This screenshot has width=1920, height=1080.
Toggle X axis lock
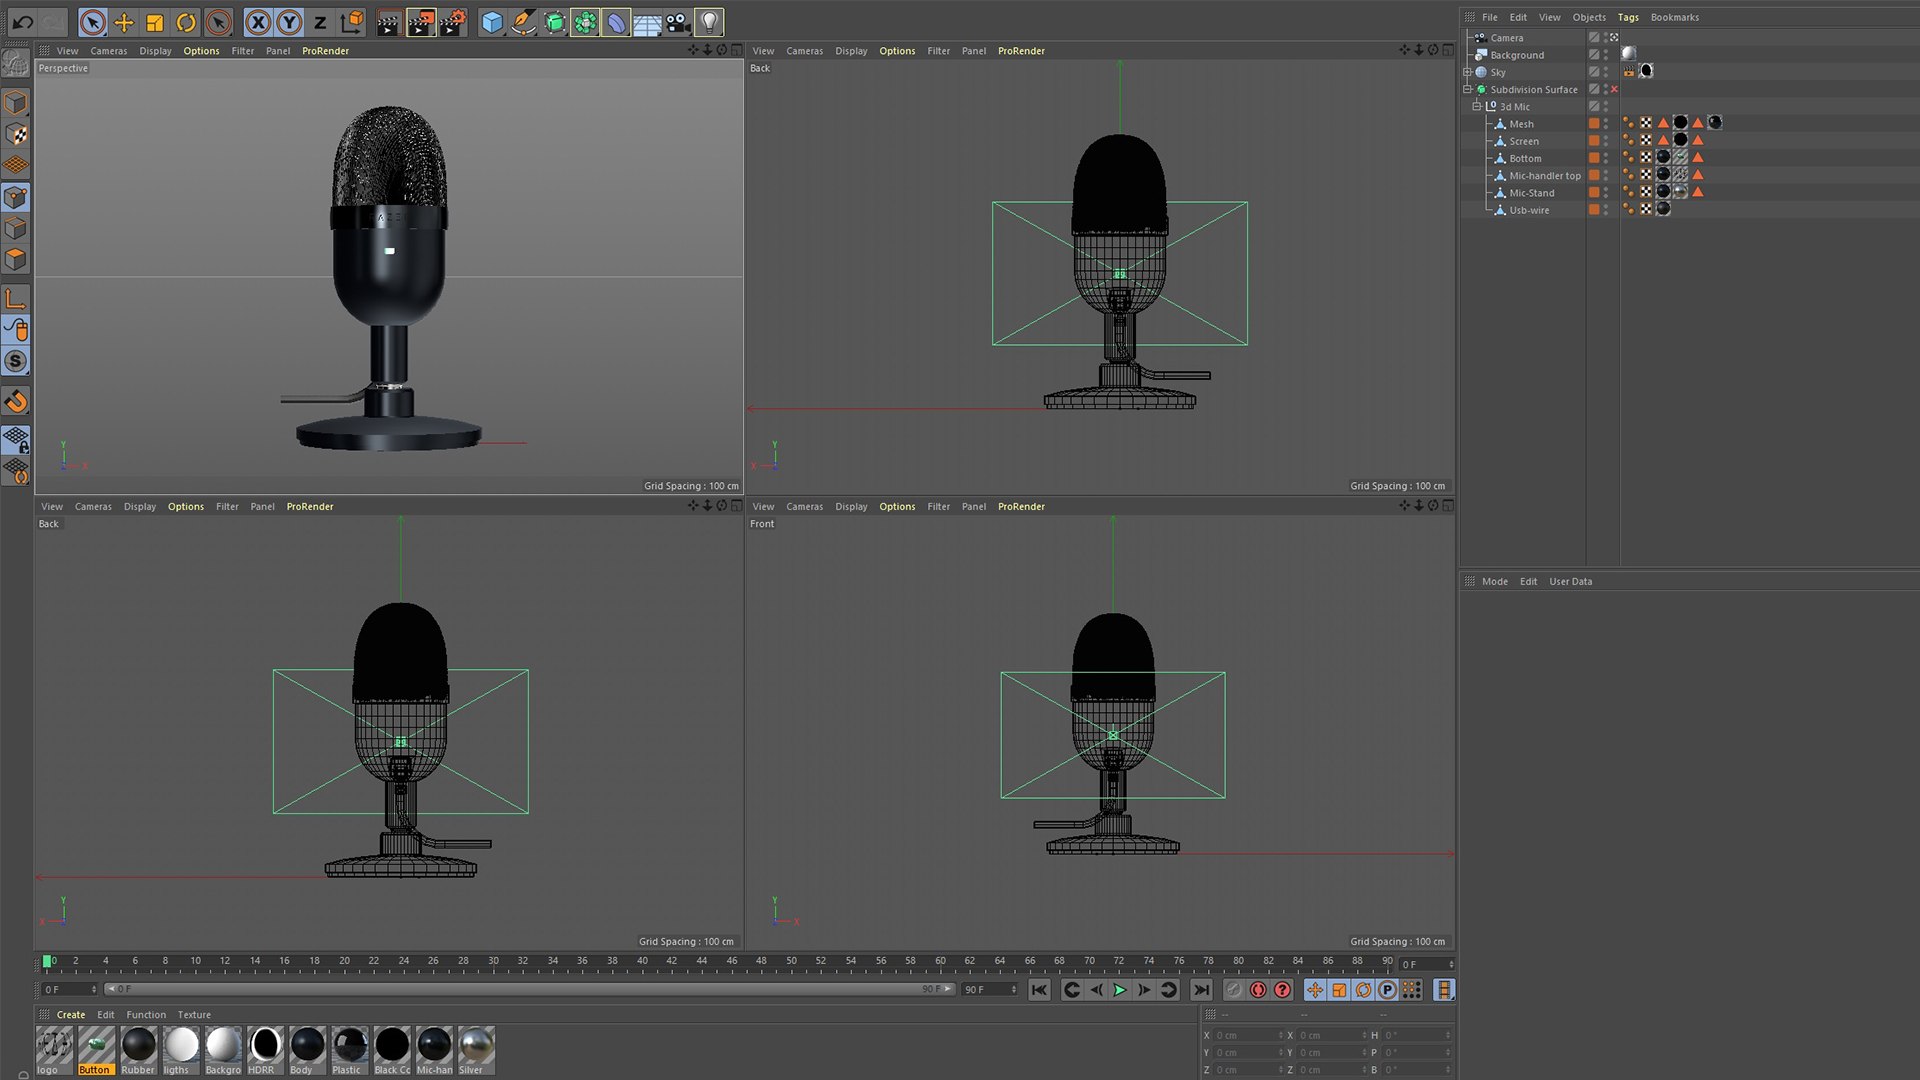(258, 21)
